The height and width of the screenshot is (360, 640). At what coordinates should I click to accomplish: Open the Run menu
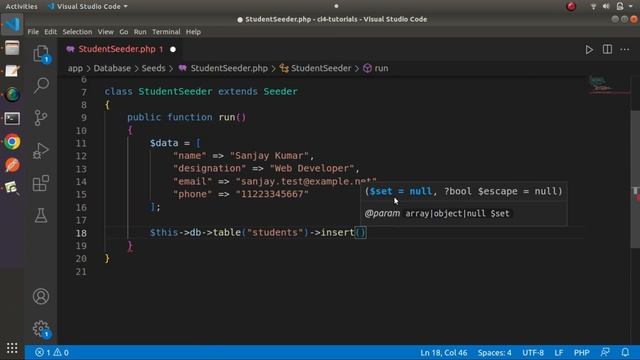click(140, 32)
